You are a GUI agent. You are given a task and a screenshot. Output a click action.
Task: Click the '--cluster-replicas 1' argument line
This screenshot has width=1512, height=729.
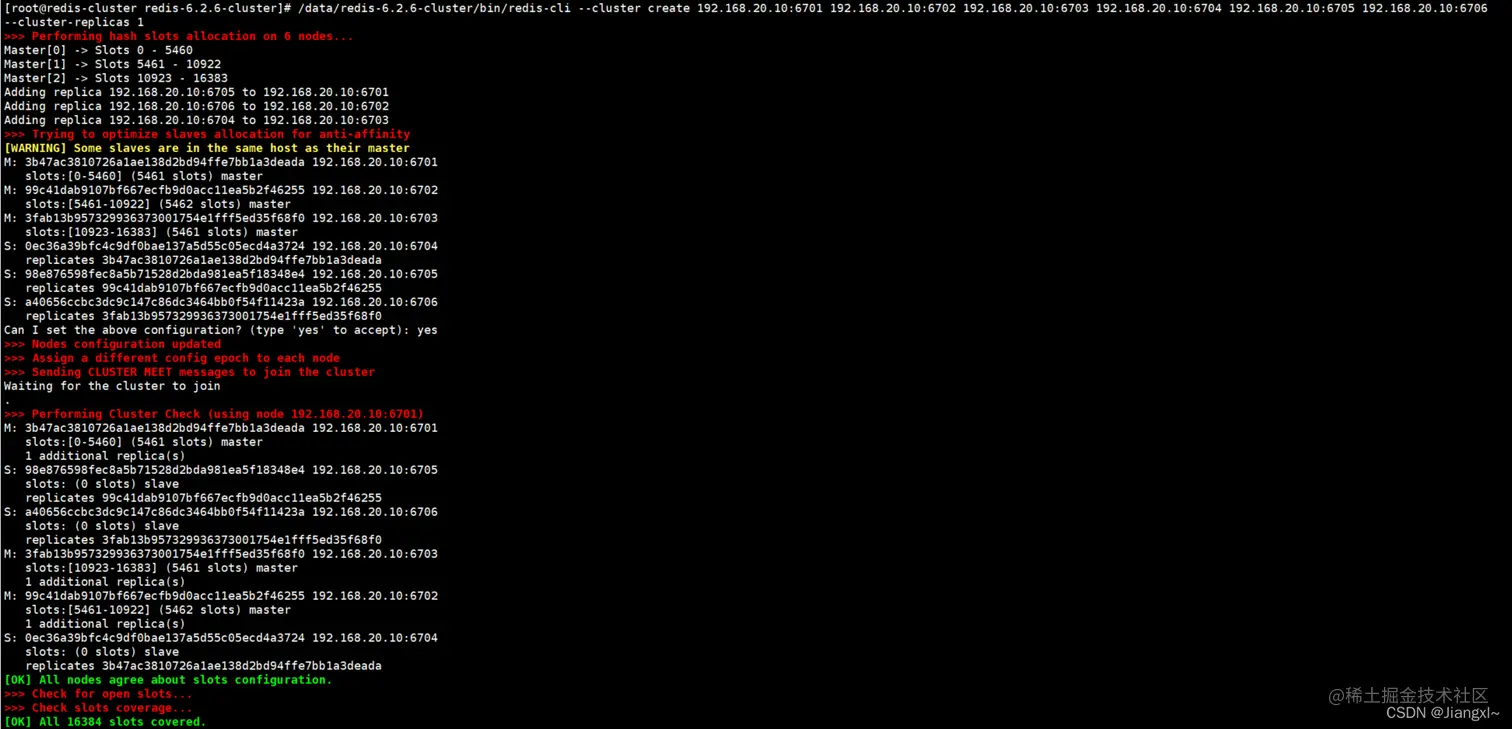pos(74,22)
